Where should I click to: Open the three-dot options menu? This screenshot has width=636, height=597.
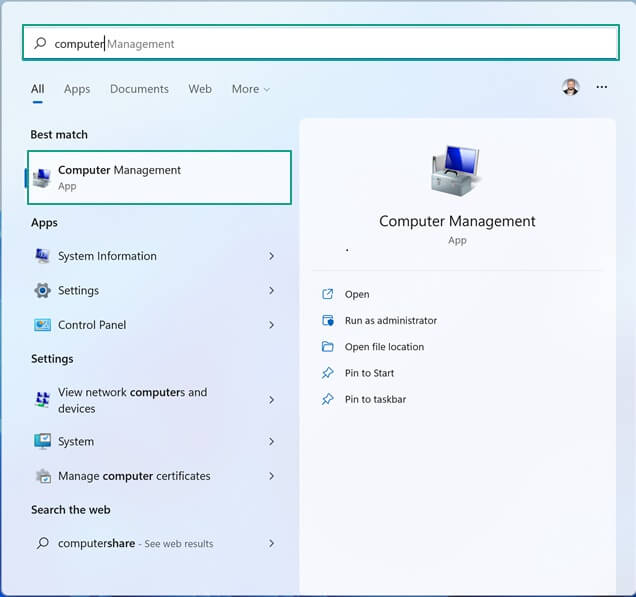tap(602, 87)
